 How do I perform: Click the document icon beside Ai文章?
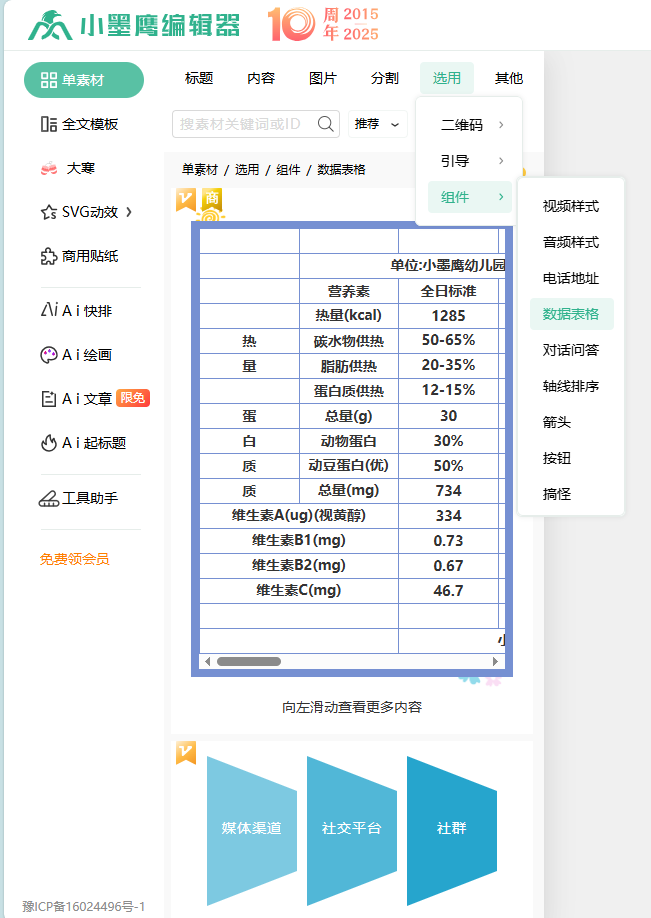tap(49, 399)
